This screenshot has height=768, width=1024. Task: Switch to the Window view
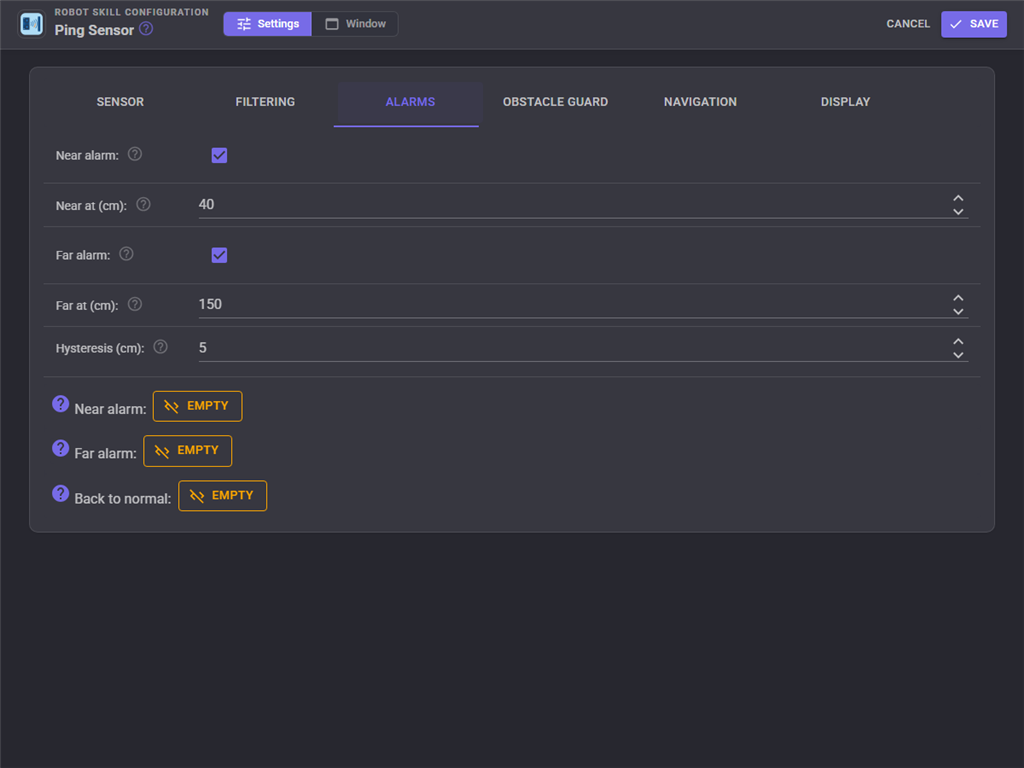355,24
